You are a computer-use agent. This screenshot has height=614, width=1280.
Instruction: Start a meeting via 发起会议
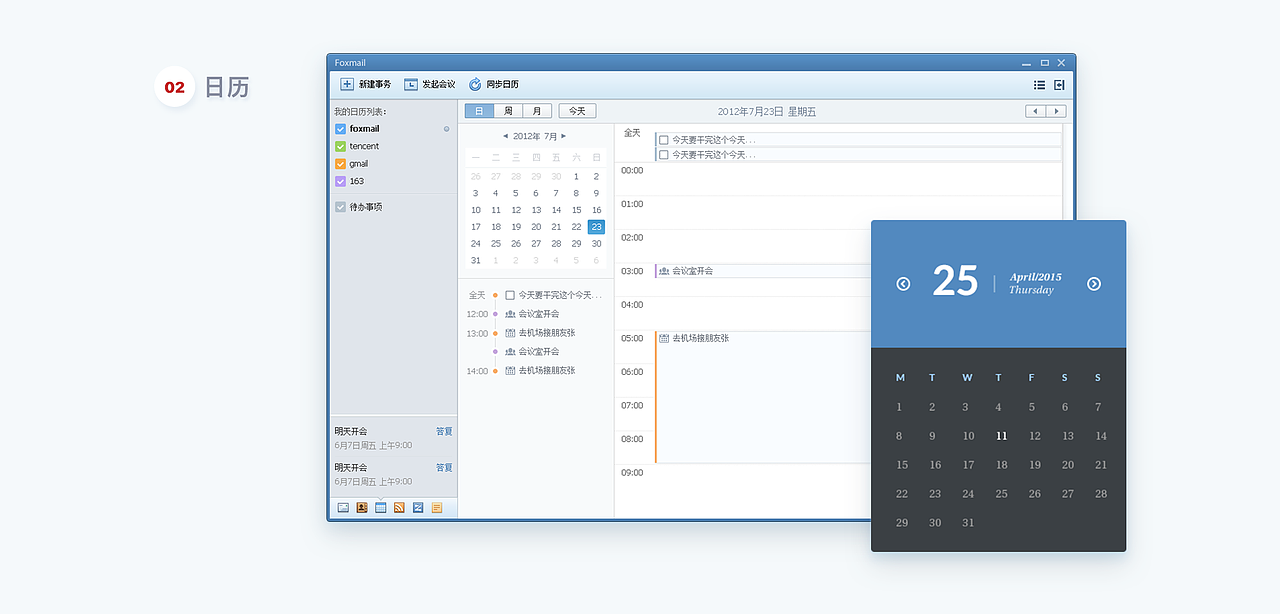(x=429, y=84)
